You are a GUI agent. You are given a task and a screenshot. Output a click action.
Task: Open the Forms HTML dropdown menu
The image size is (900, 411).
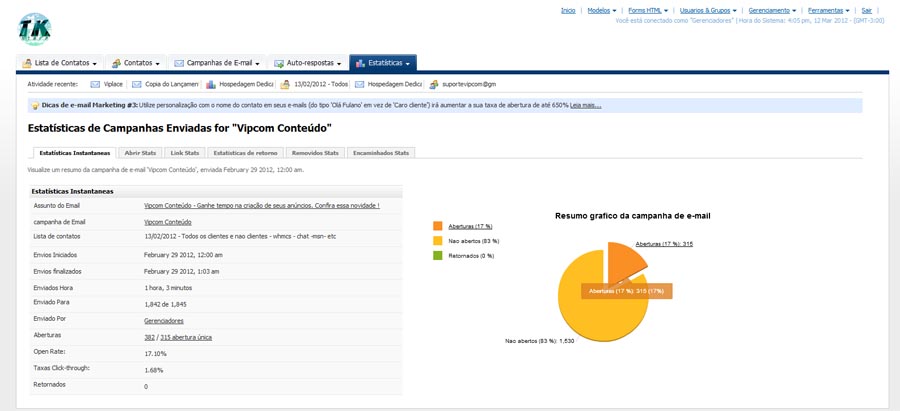click(x=648, y=10)
